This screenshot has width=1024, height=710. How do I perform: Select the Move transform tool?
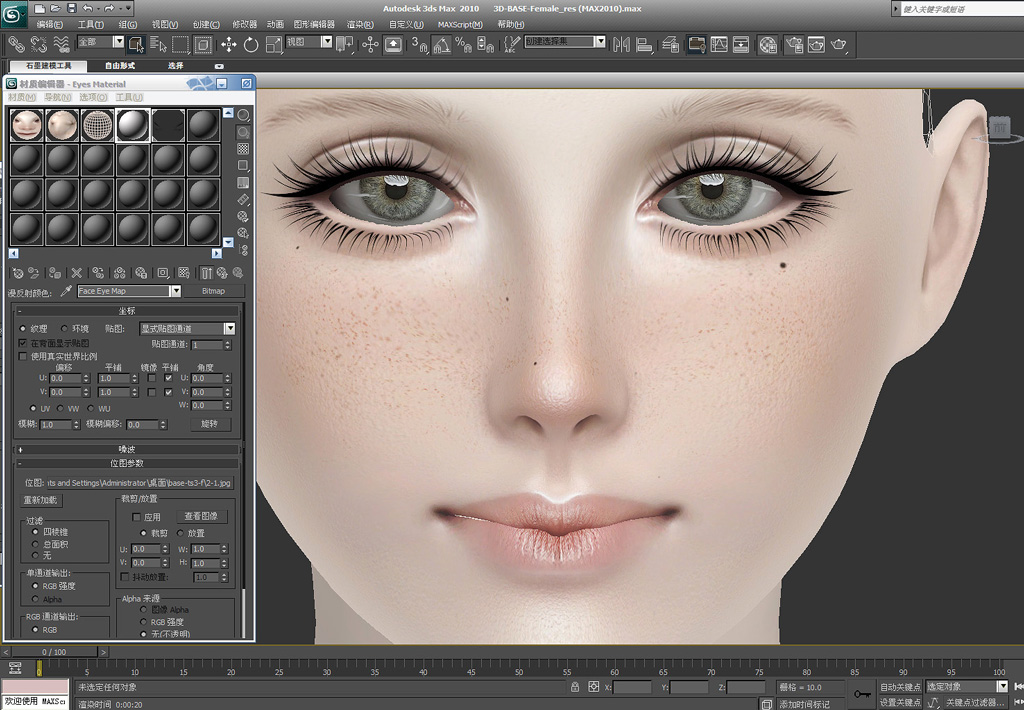coord(228,44)
